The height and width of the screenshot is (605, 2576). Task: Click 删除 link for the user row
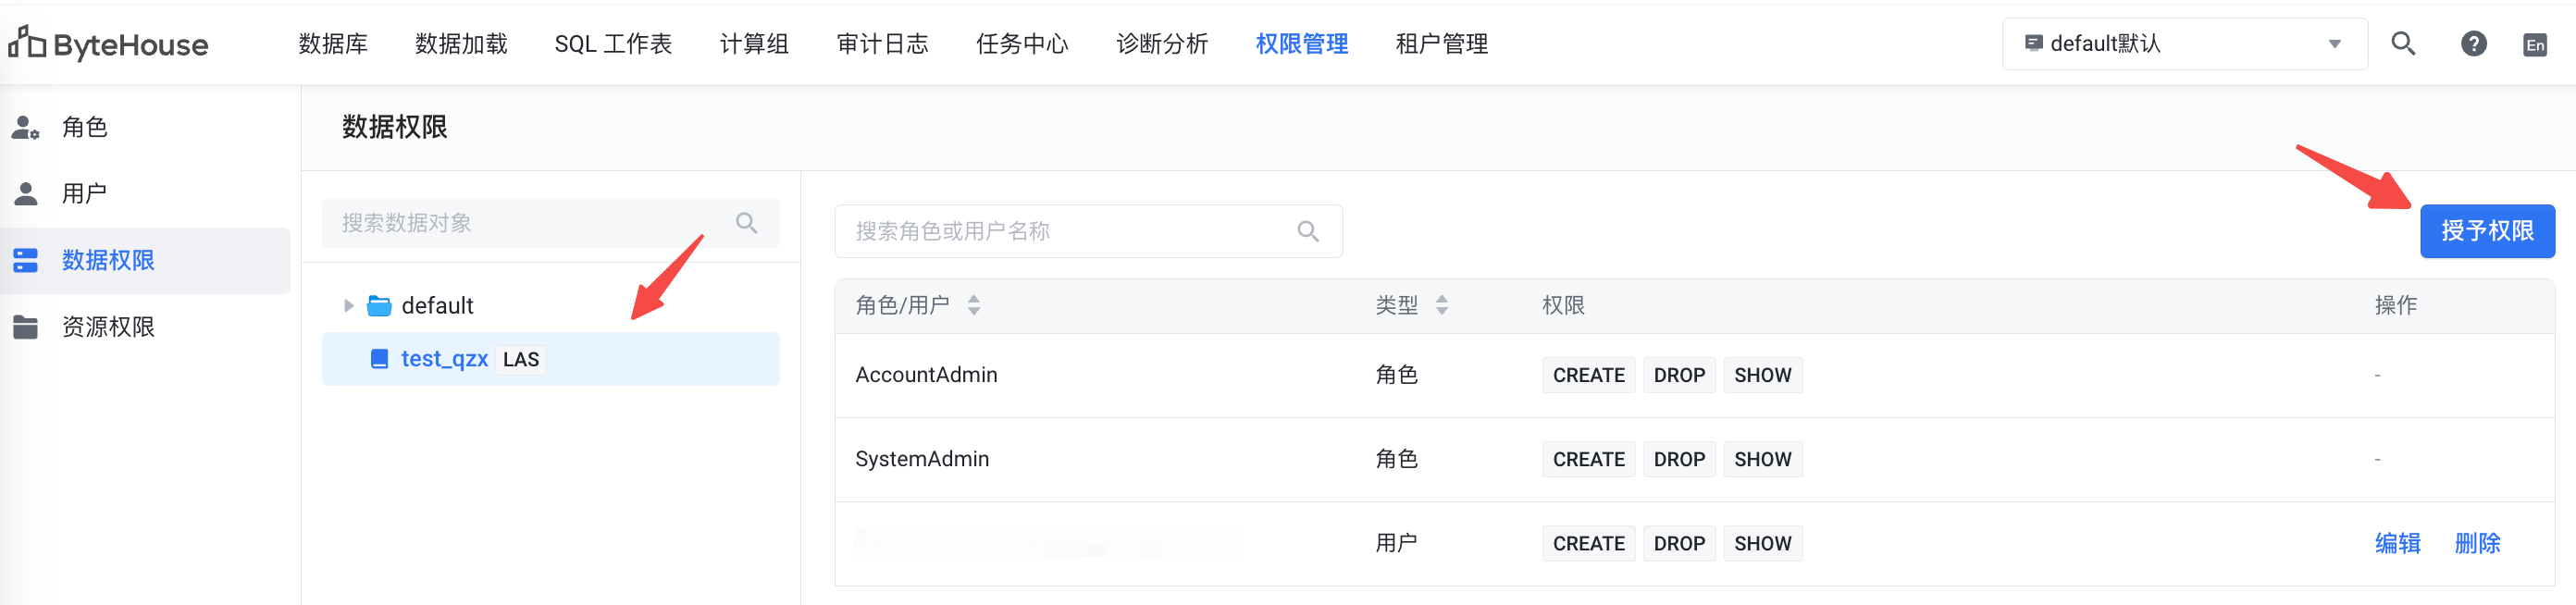pos(2477,543)
